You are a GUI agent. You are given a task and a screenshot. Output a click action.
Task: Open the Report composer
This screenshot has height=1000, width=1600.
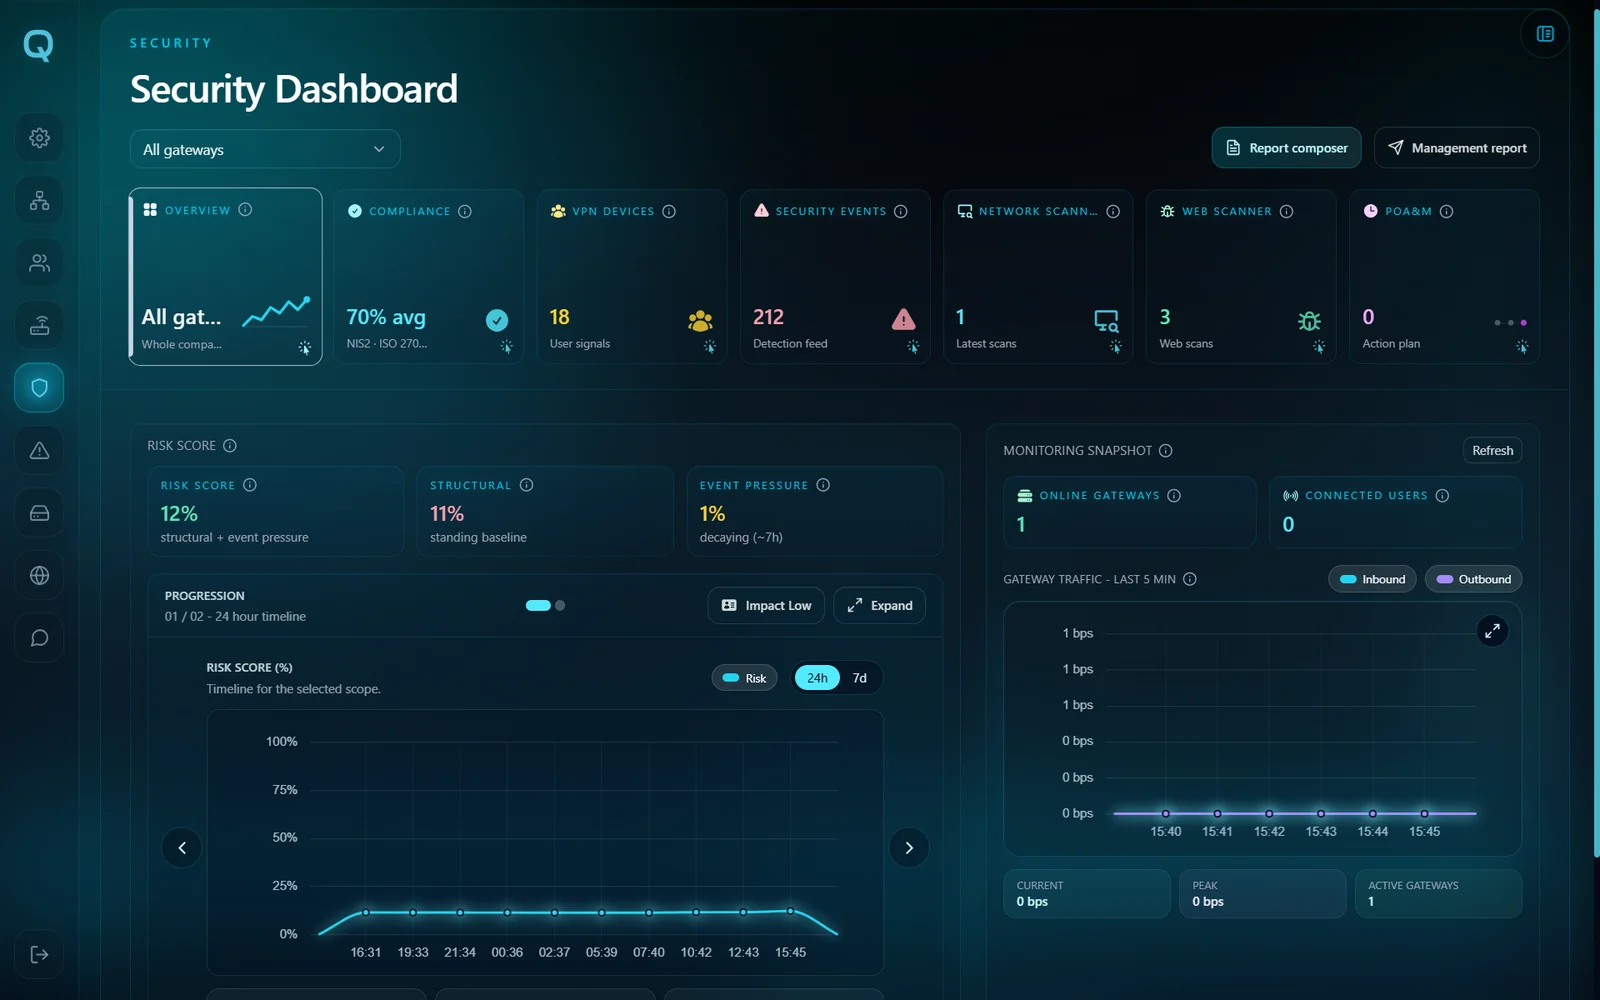[1287, 148]
